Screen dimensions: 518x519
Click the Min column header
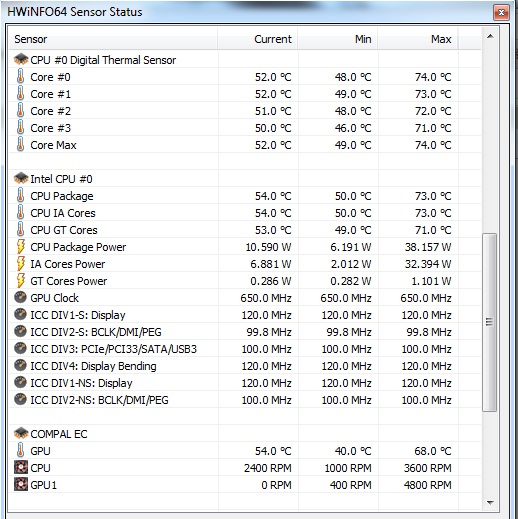coord(338,39)
